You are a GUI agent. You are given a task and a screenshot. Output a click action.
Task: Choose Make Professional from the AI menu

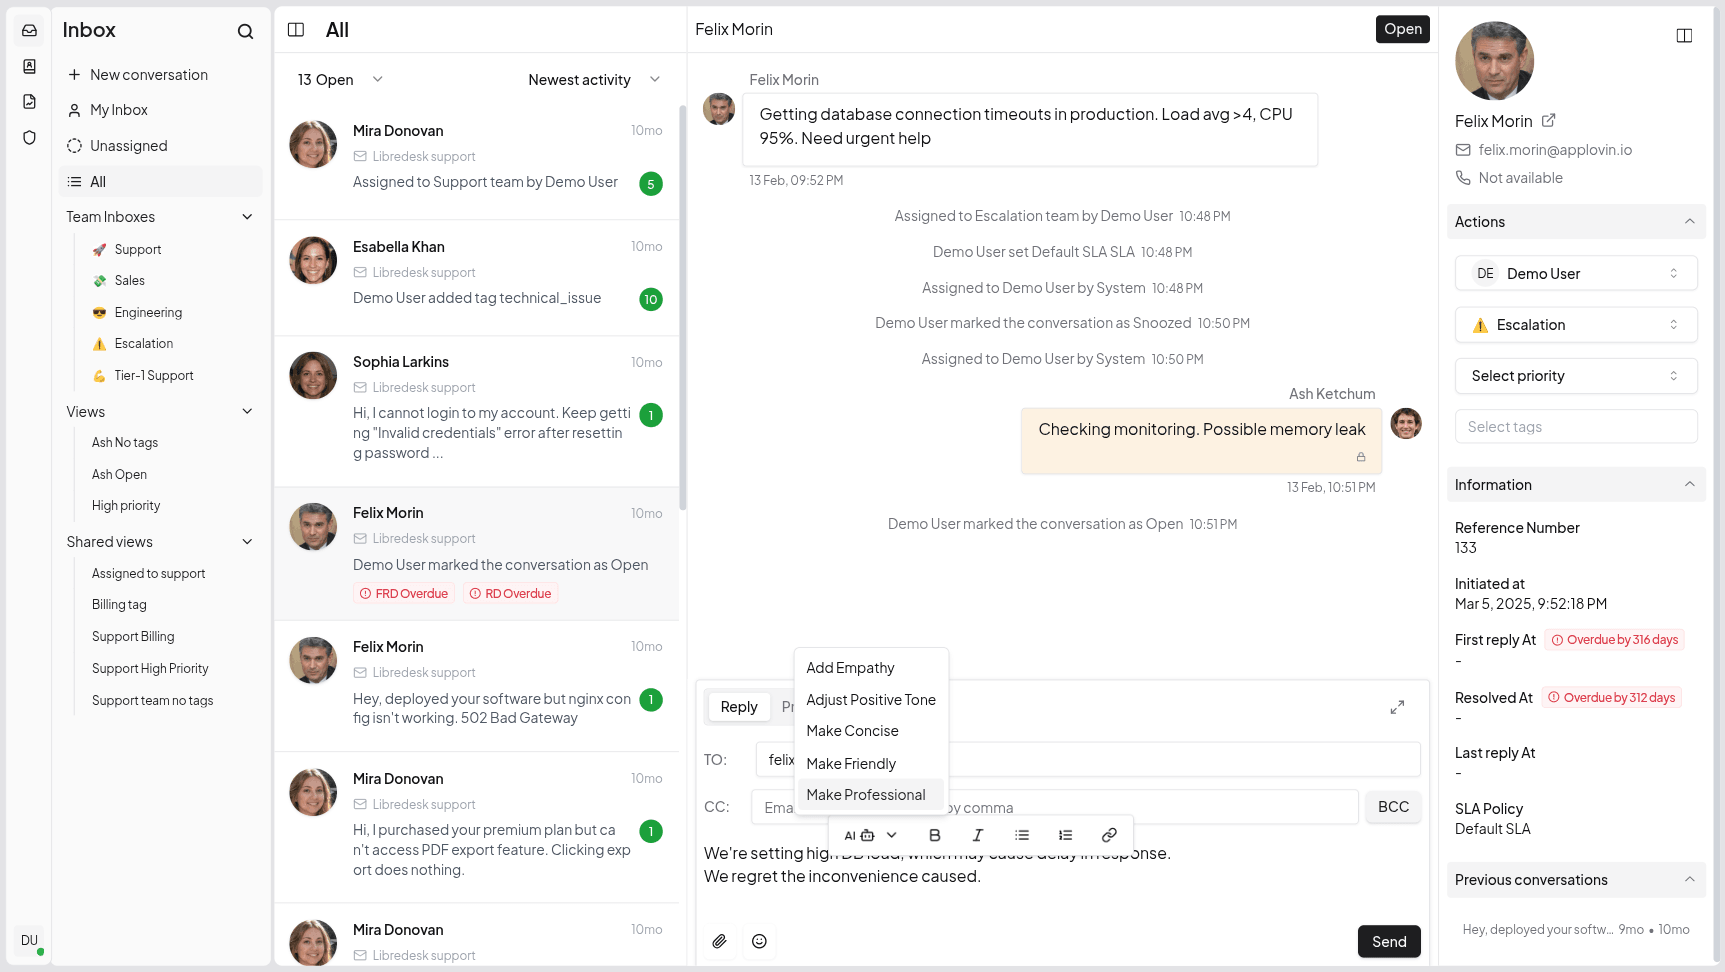[x=866, y=794]
